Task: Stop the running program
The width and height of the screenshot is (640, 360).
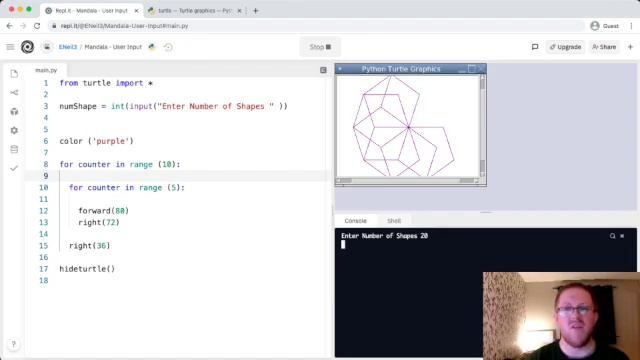Action: pyautogui.click(x=320, y=47)
